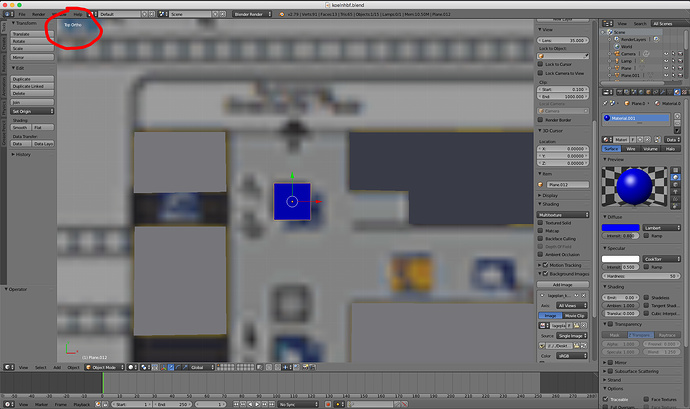This screenshot has width=690, height=409.
Task: Click the play animation button in timeline
Action: pos(258,404)
